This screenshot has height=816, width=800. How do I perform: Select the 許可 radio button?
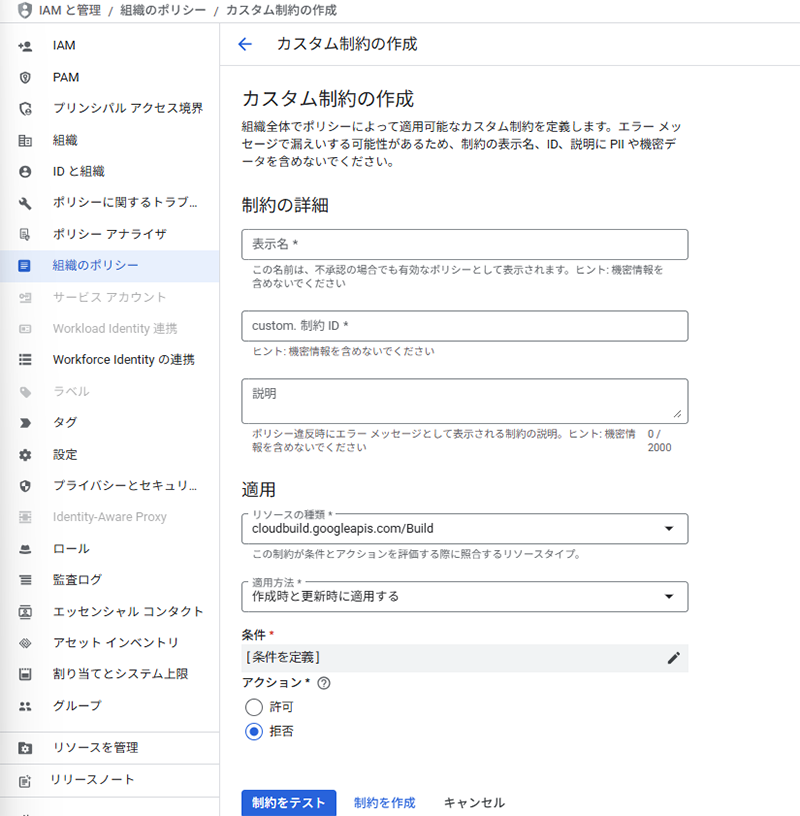coord(254,707)
